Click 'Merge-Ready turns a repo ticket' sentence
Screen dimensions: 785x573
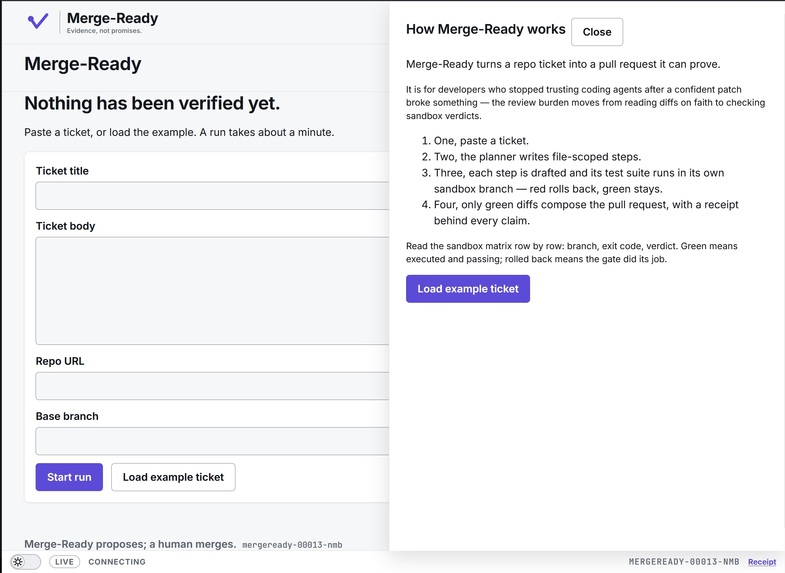click(563, 64)
